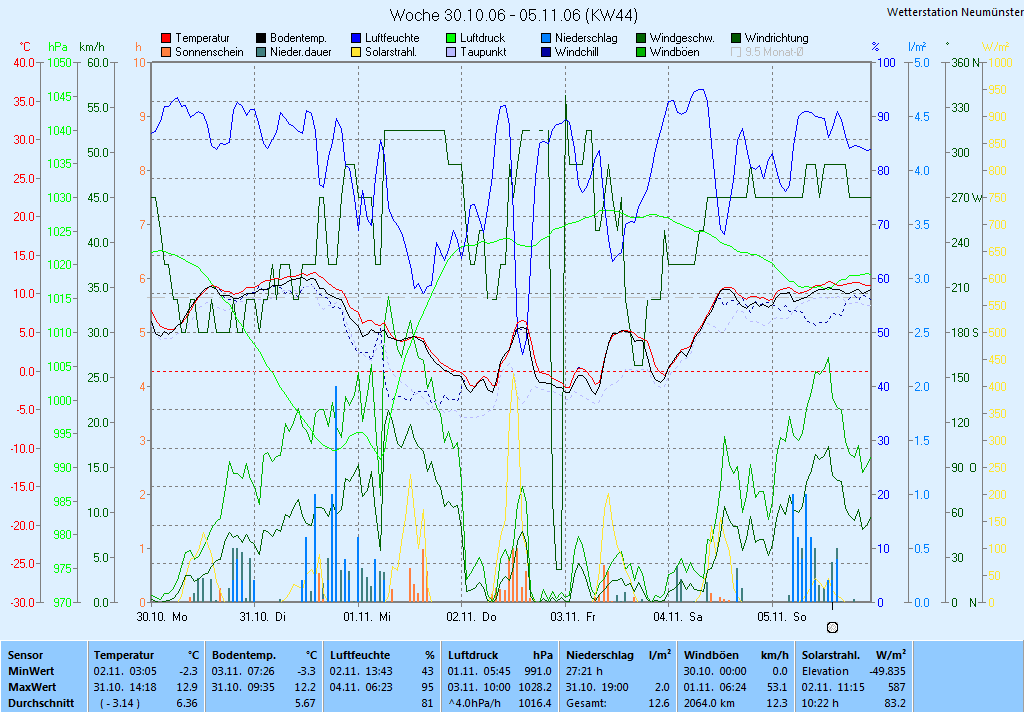Click the Windböen legend swatch
This screenshot has height=712, width=1024.
641,52
